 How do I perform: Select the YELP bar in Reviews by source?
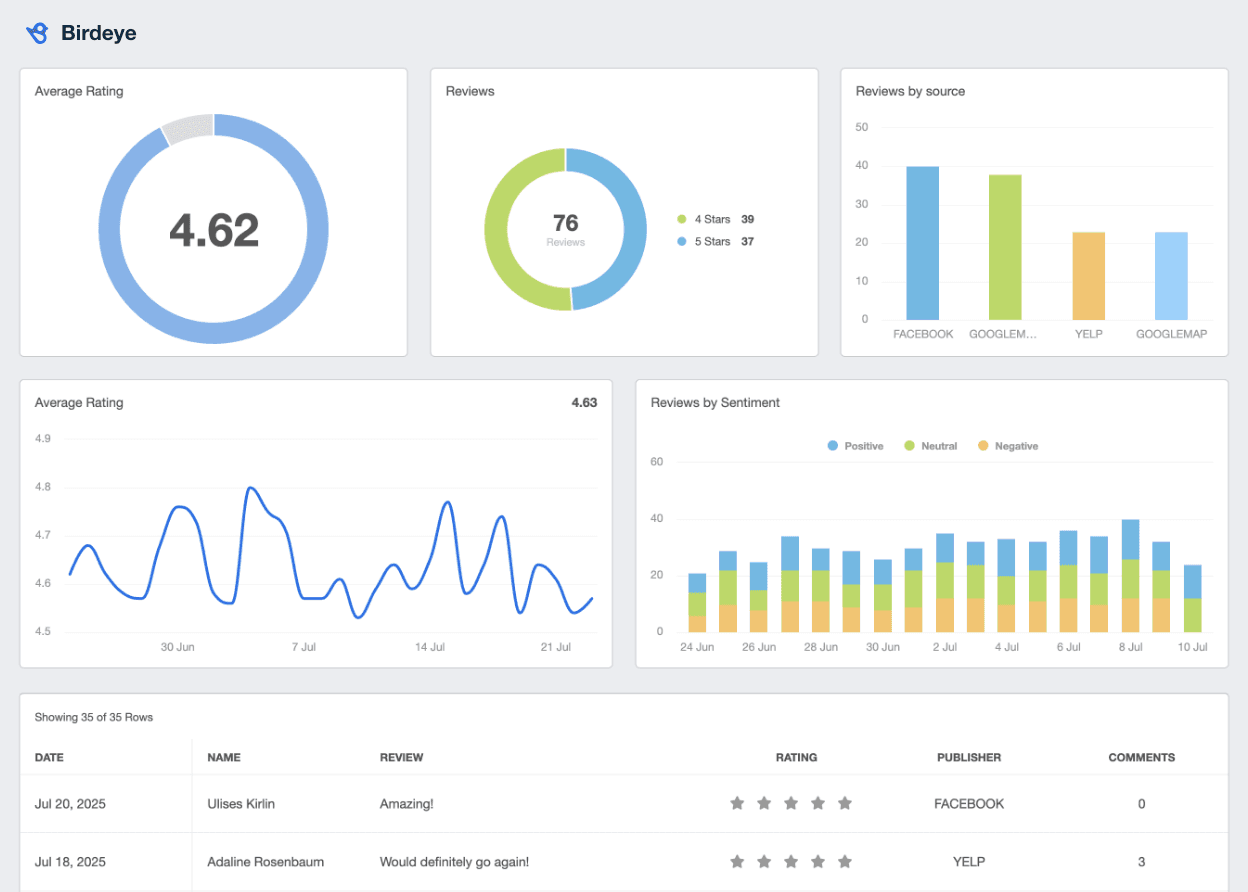point(1088,275)
